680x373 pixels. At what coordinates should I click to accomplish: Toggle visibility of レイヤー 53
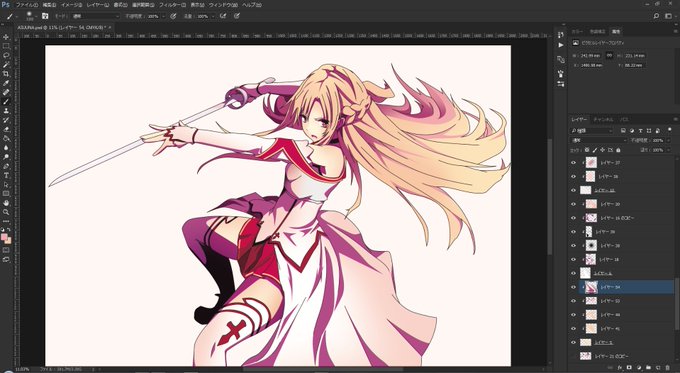(573, 301)
